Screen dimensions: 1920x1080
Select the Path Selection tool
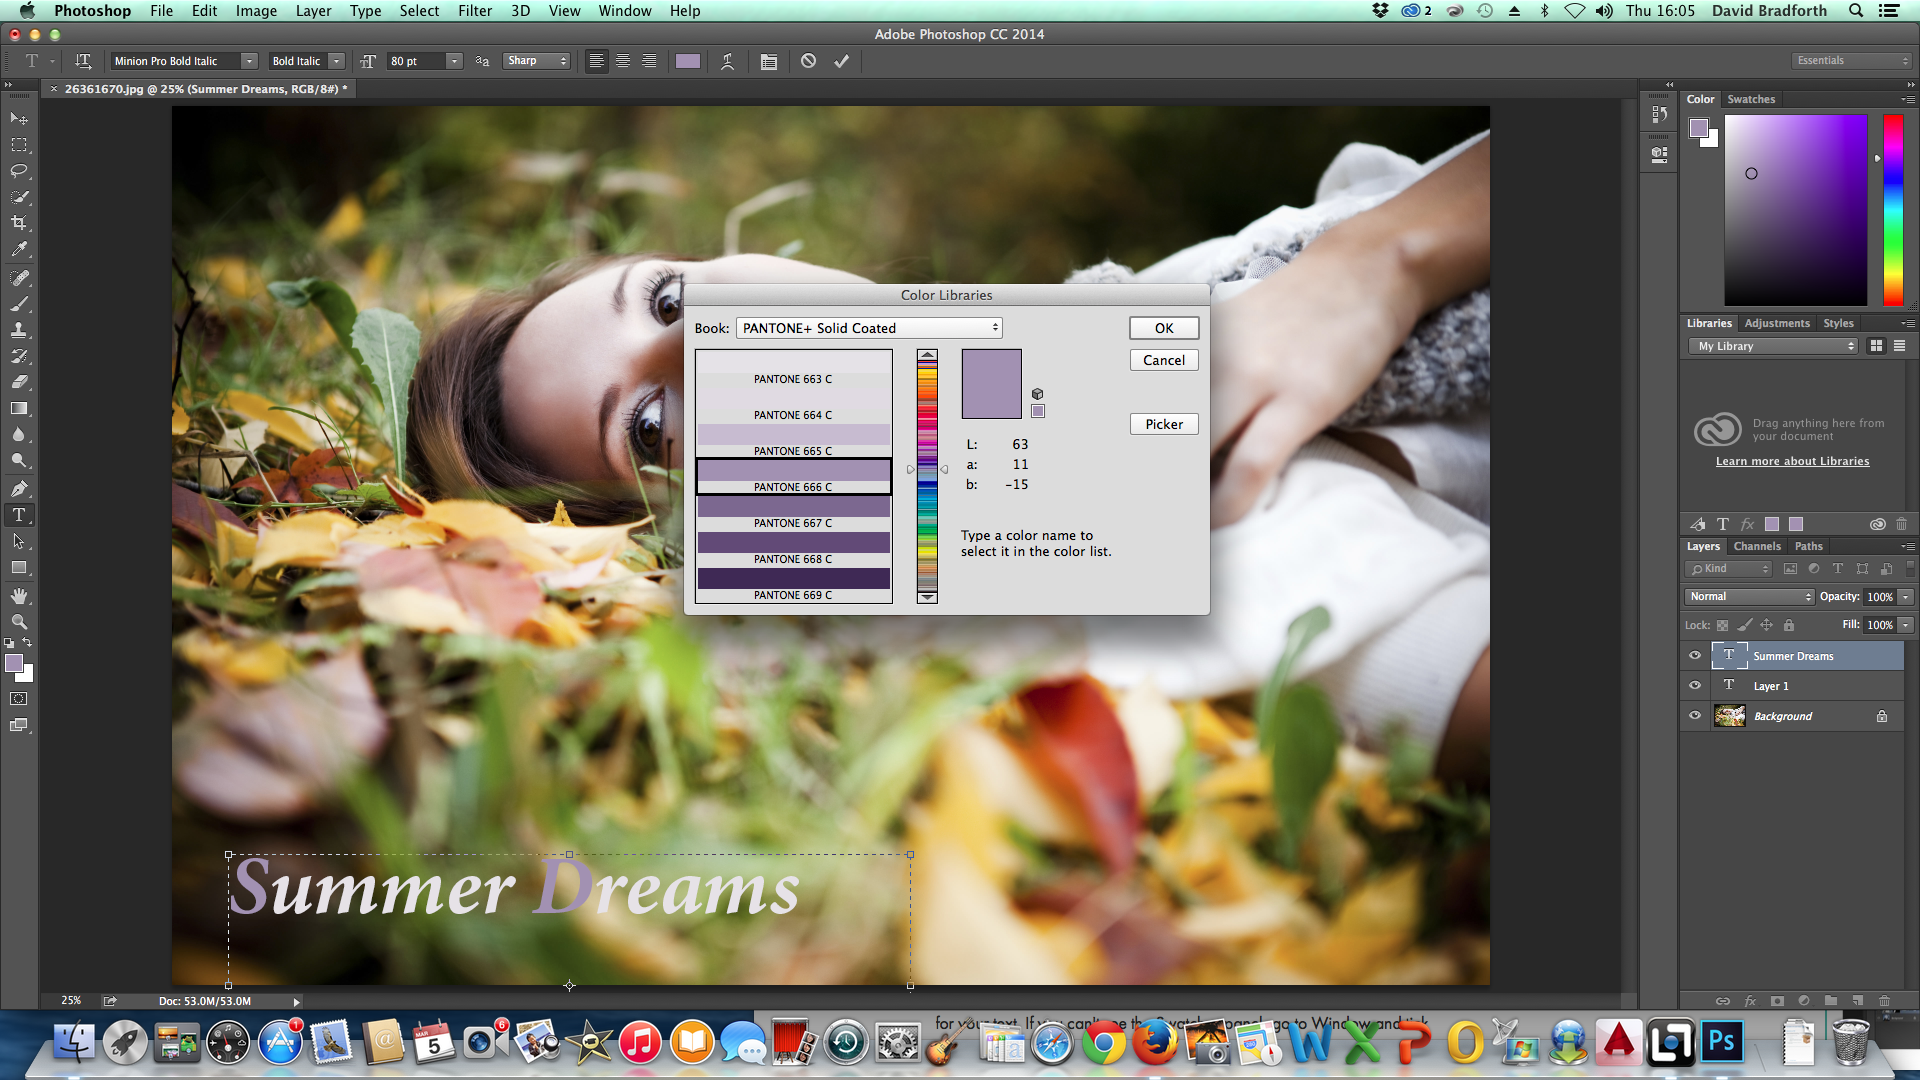(x=19, y=541)
